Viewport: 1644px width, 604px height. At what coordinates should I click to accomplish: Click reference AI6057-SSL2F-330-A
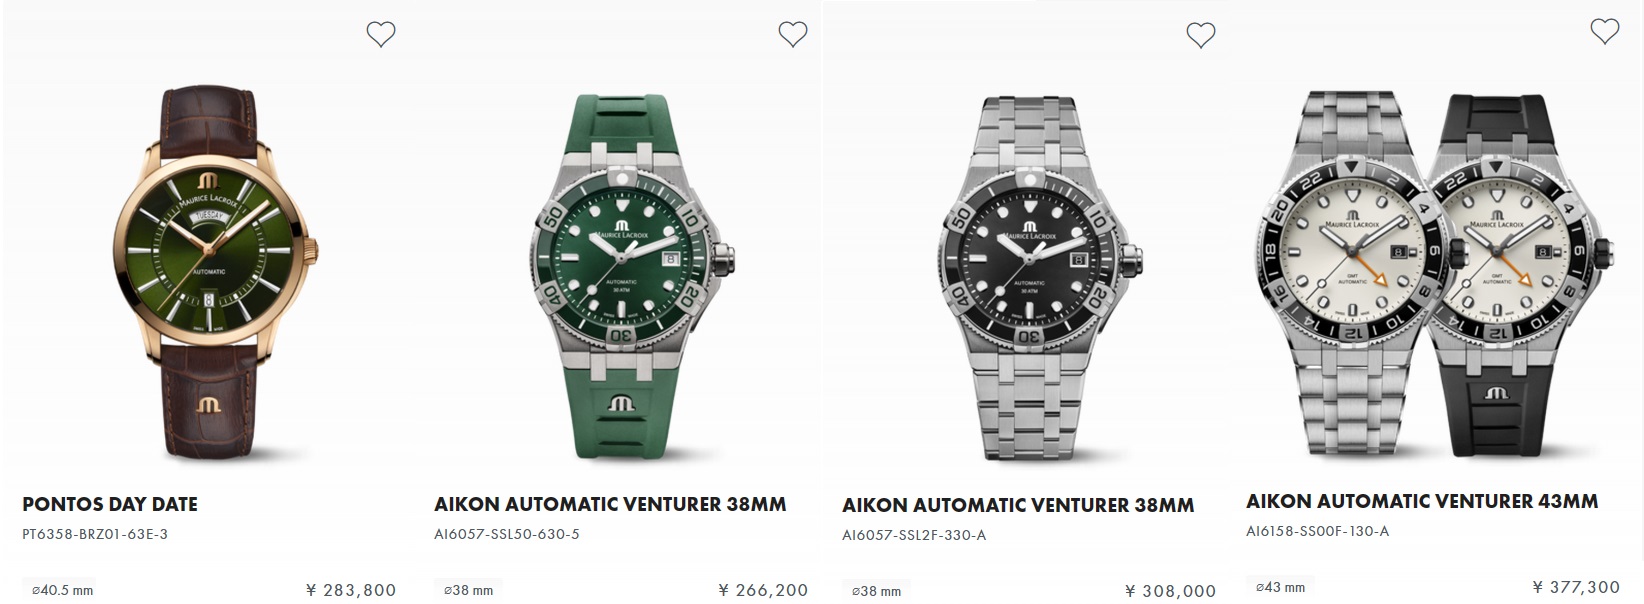click(x=914, y=535)
